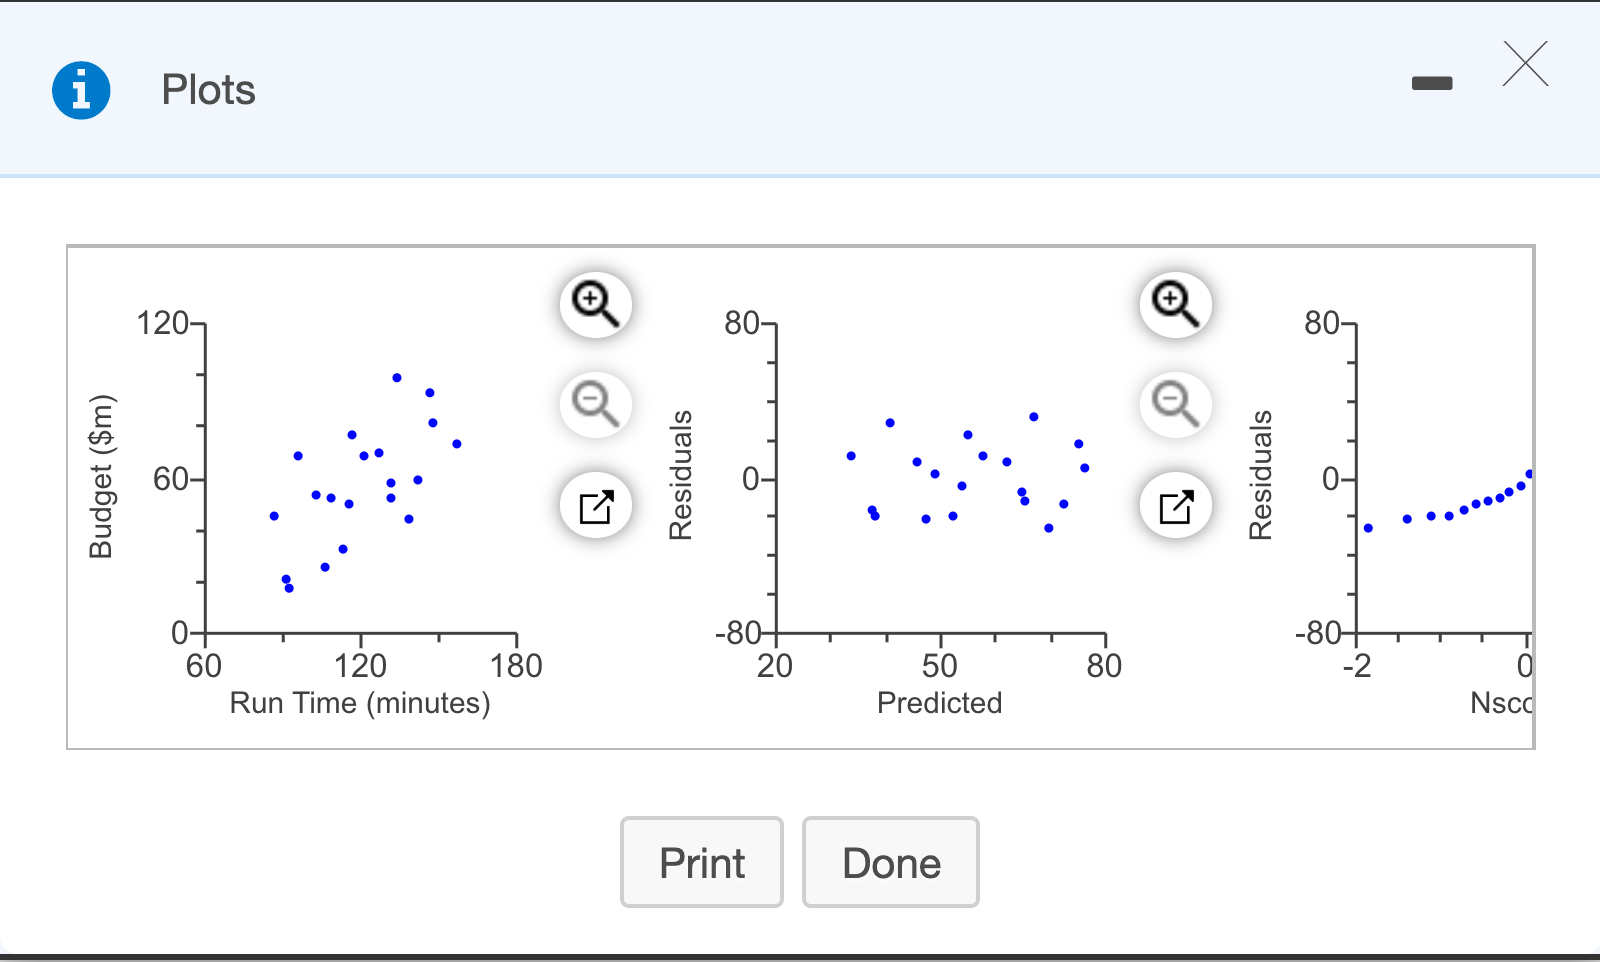The image size is (1600, 962).
Task: Pop out the Residuals vs Predicted plot
Action: (1175, 506)
